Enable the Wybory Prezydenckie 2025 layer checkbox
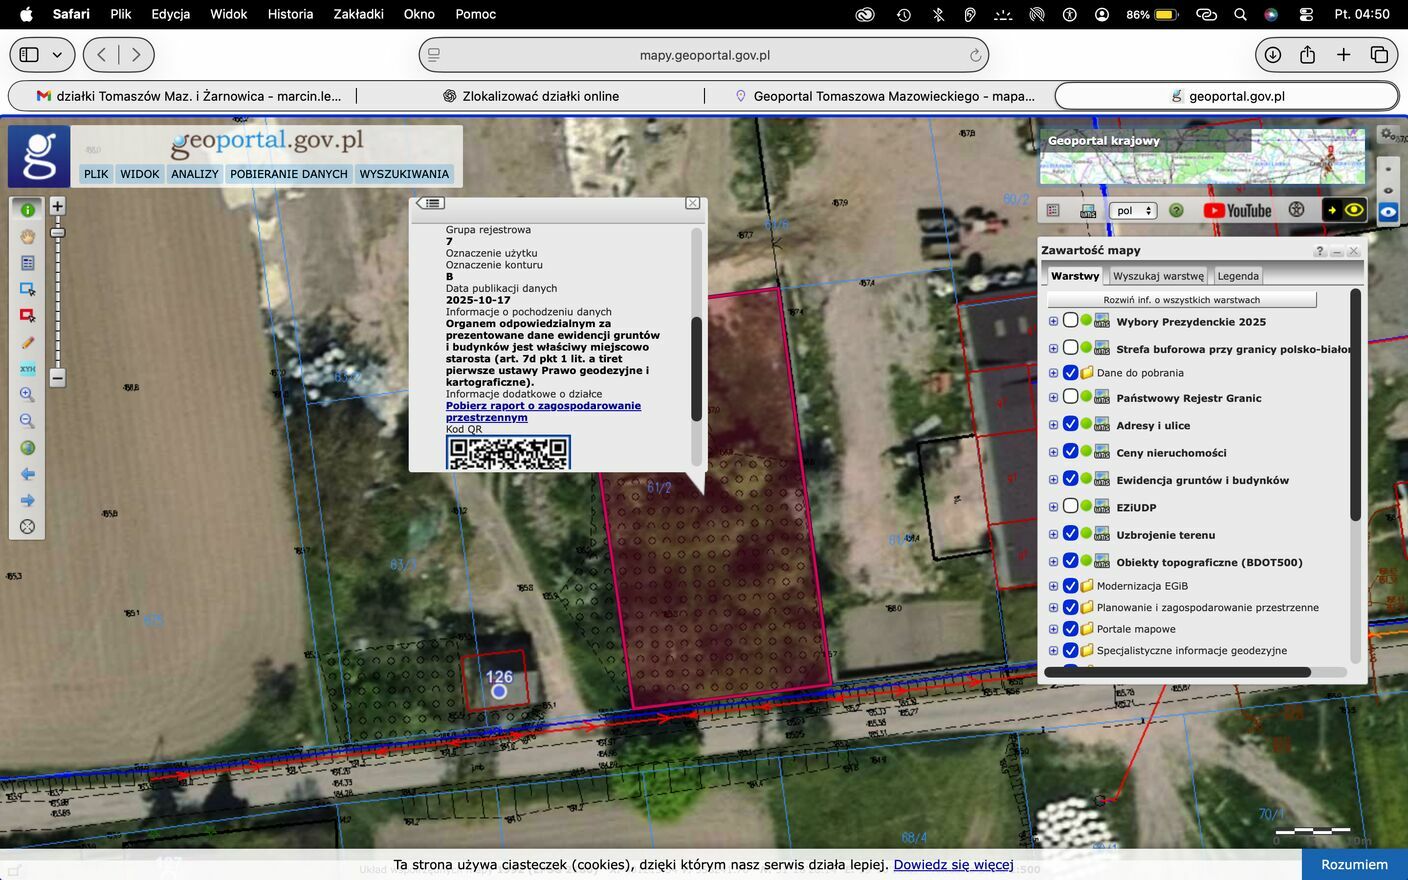The height and width of the screenshot is (880, 1408). pyautogui.click(x=1070, y=321)
